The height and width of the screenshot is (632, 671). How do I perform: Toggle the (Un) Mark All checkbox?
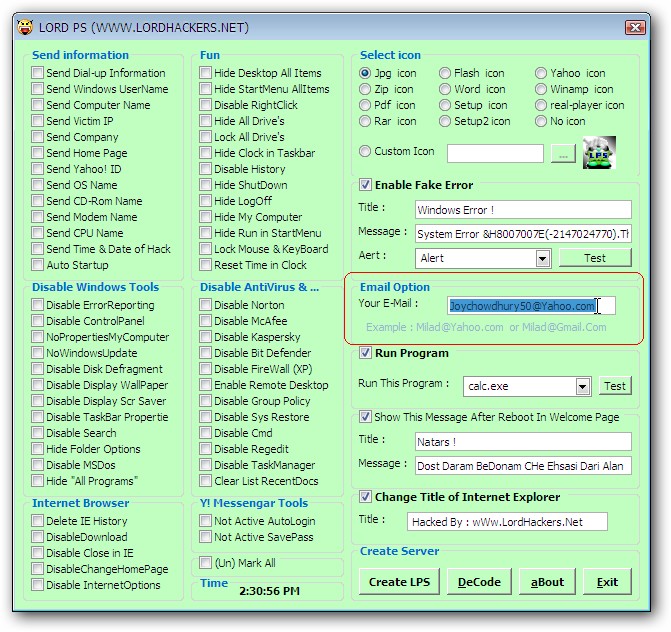point(205,562)
